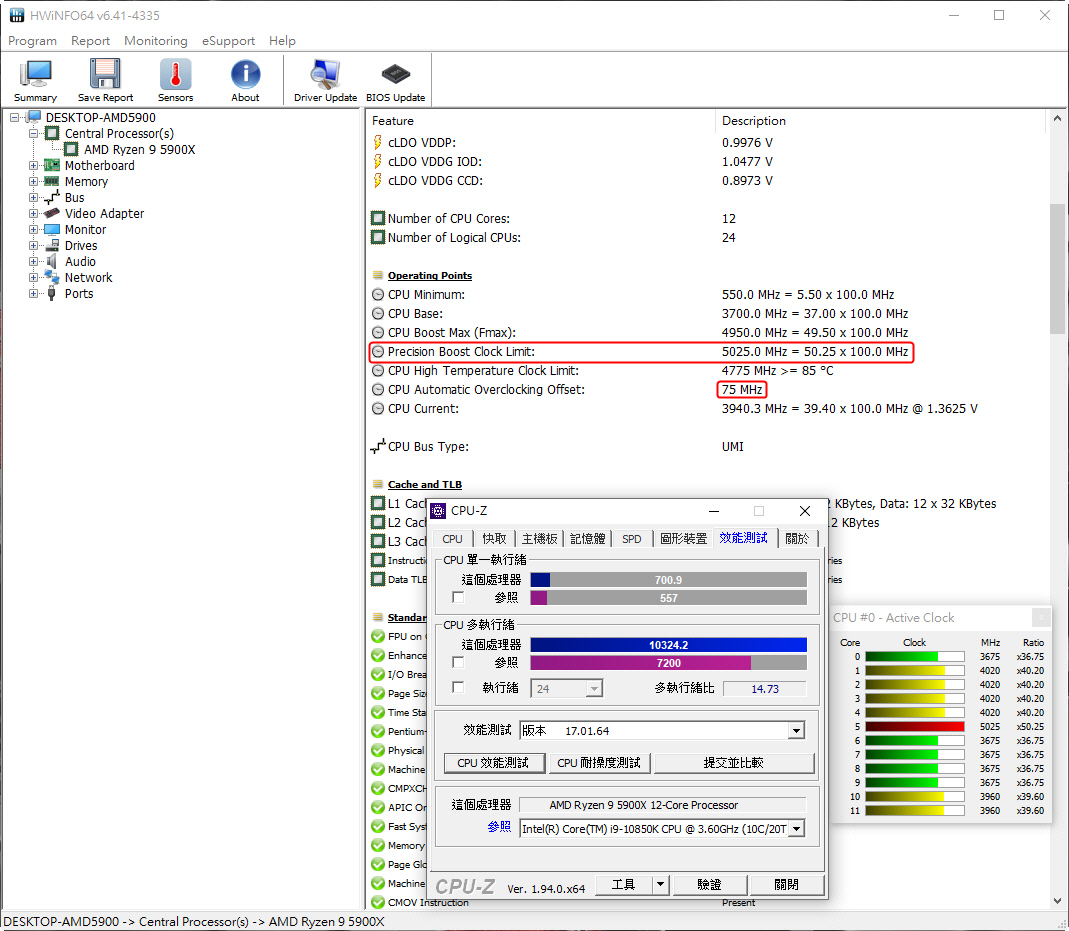Viewport: 1069px width, 931px height.
Task: Select the Motherboard icon in the tree
Action: point(52,166)
